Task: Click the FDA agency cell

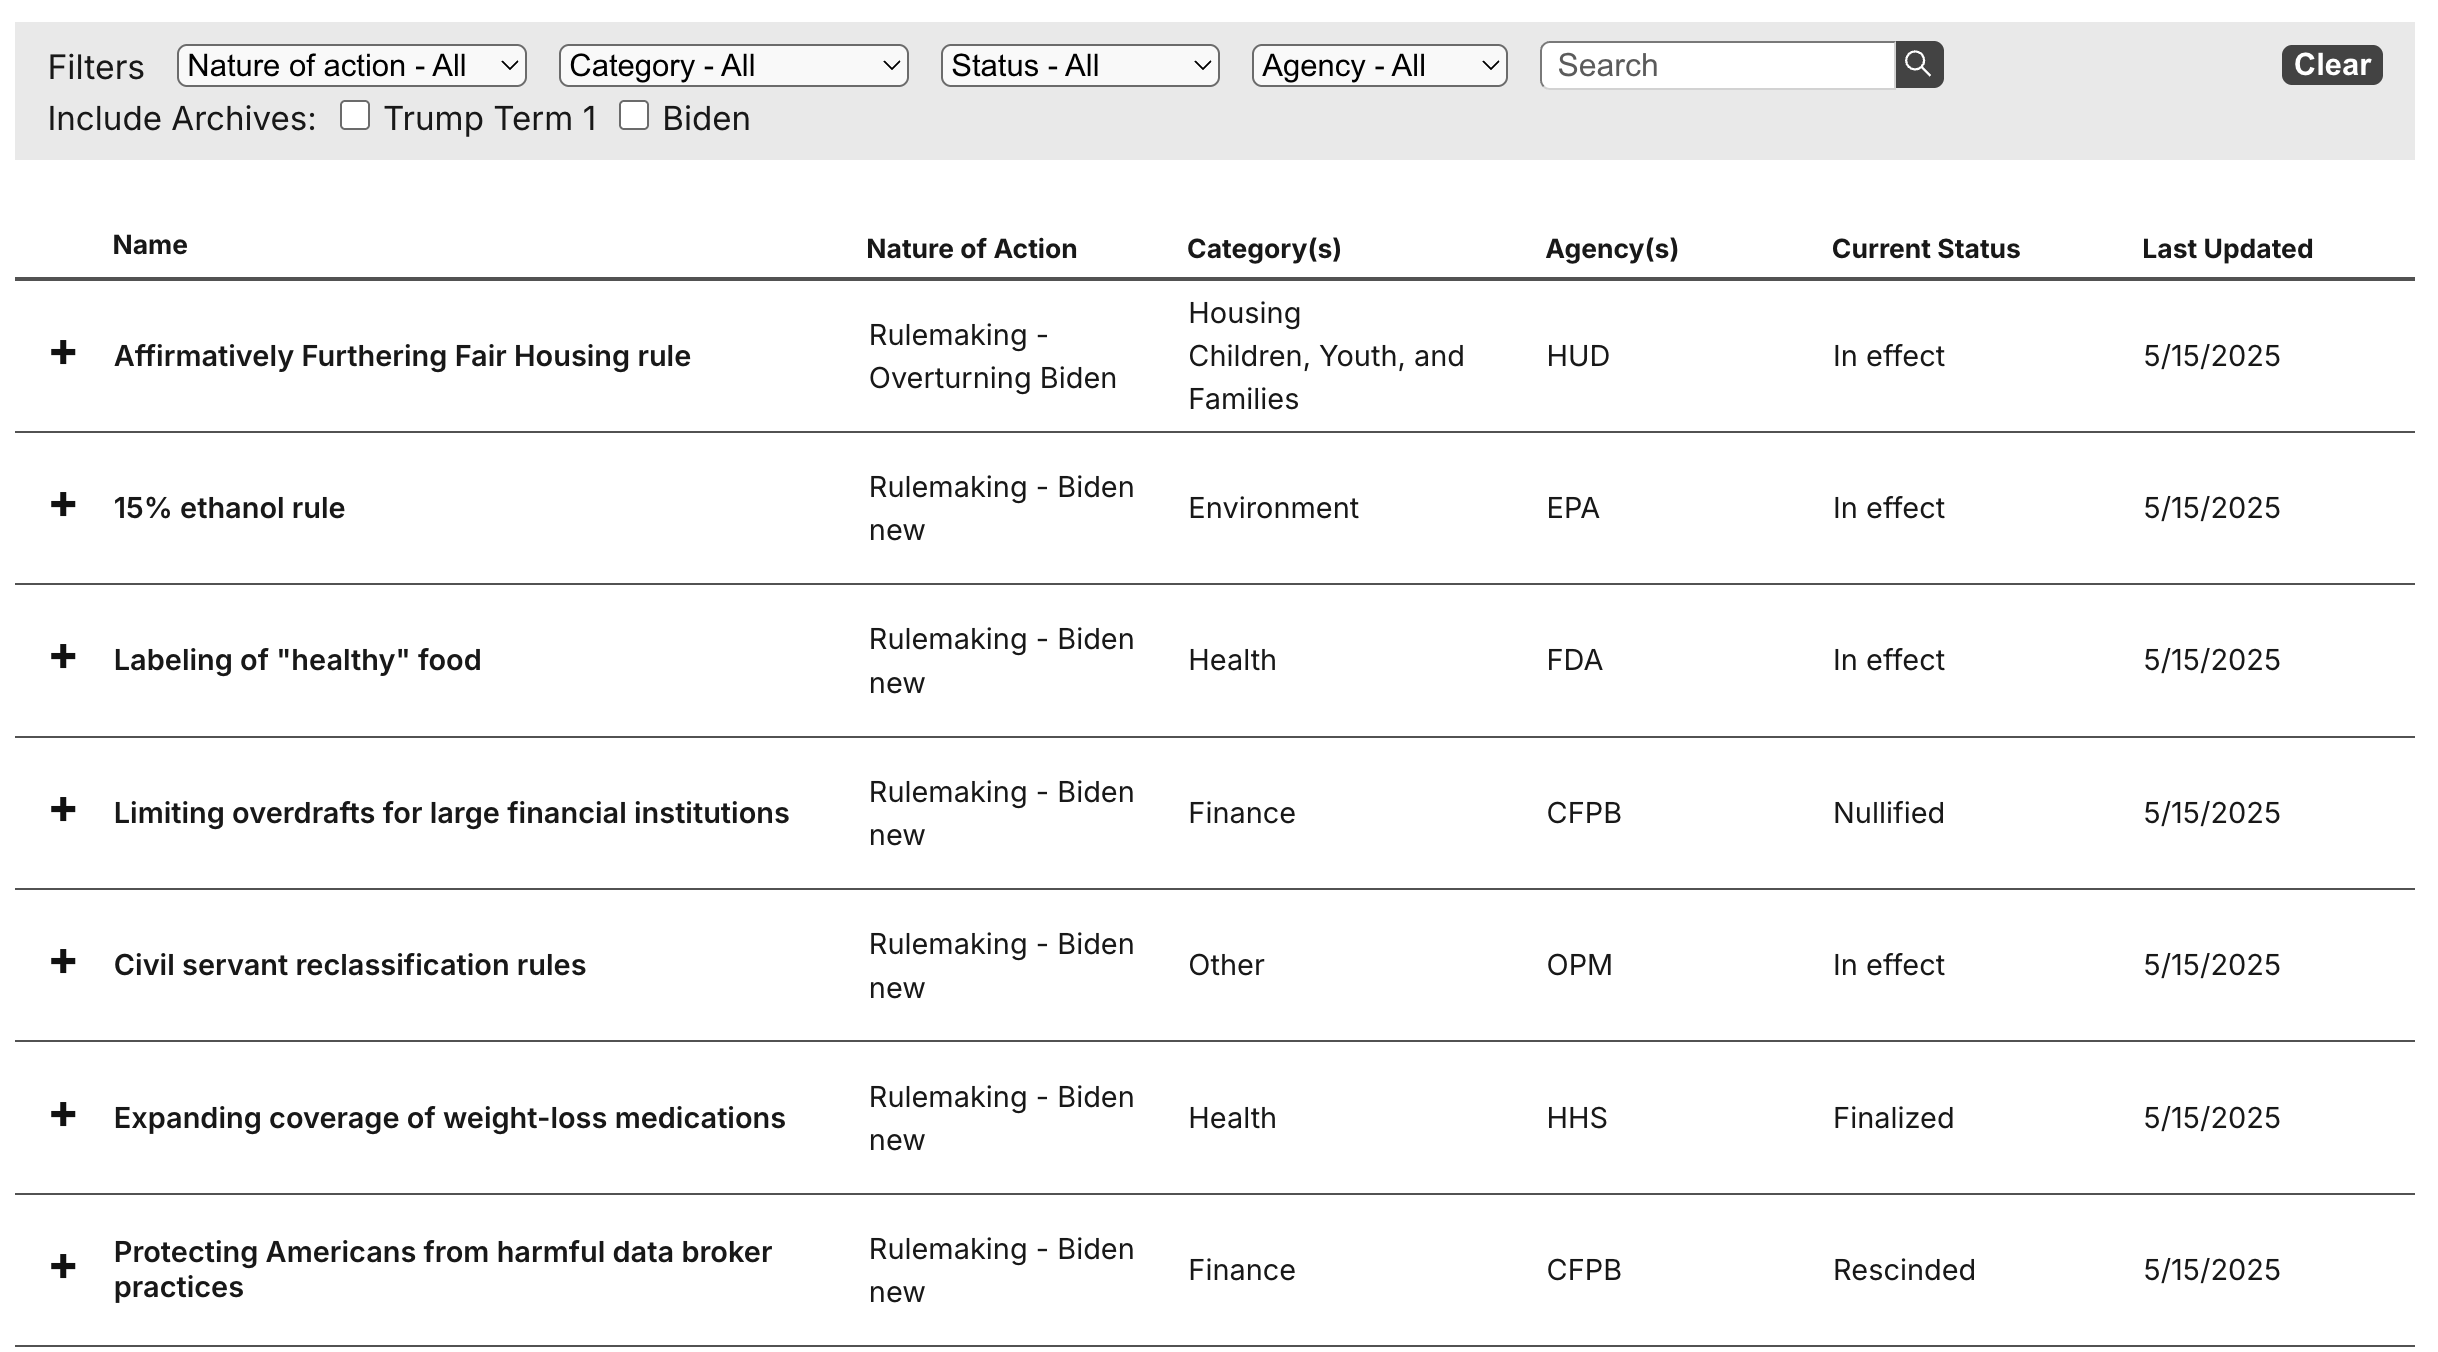Action: point(1574,660)
